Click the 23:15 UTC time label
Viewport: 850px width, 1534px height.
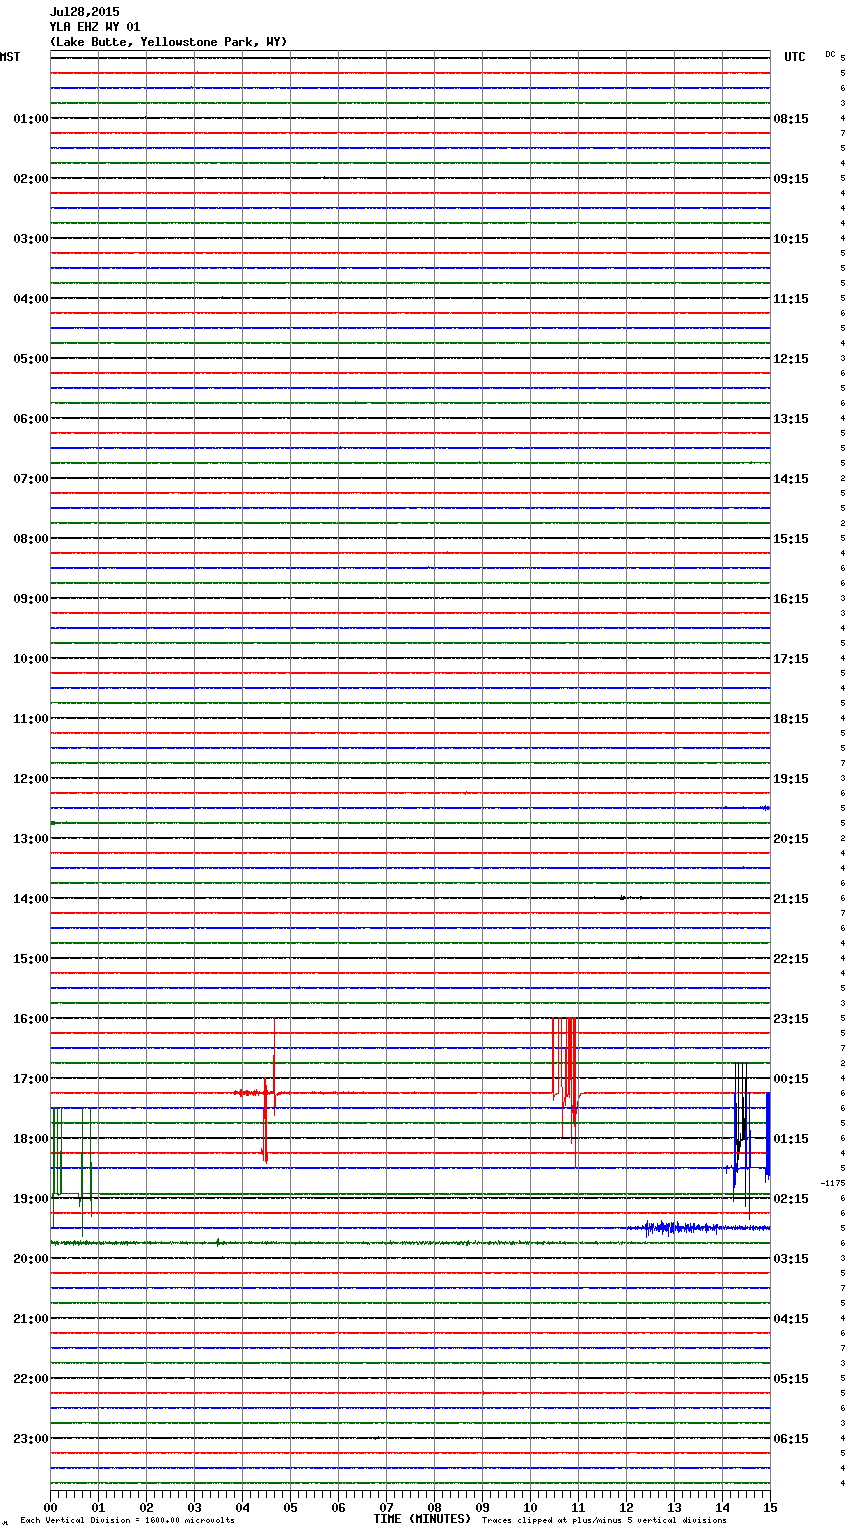tap(791, 1019)
